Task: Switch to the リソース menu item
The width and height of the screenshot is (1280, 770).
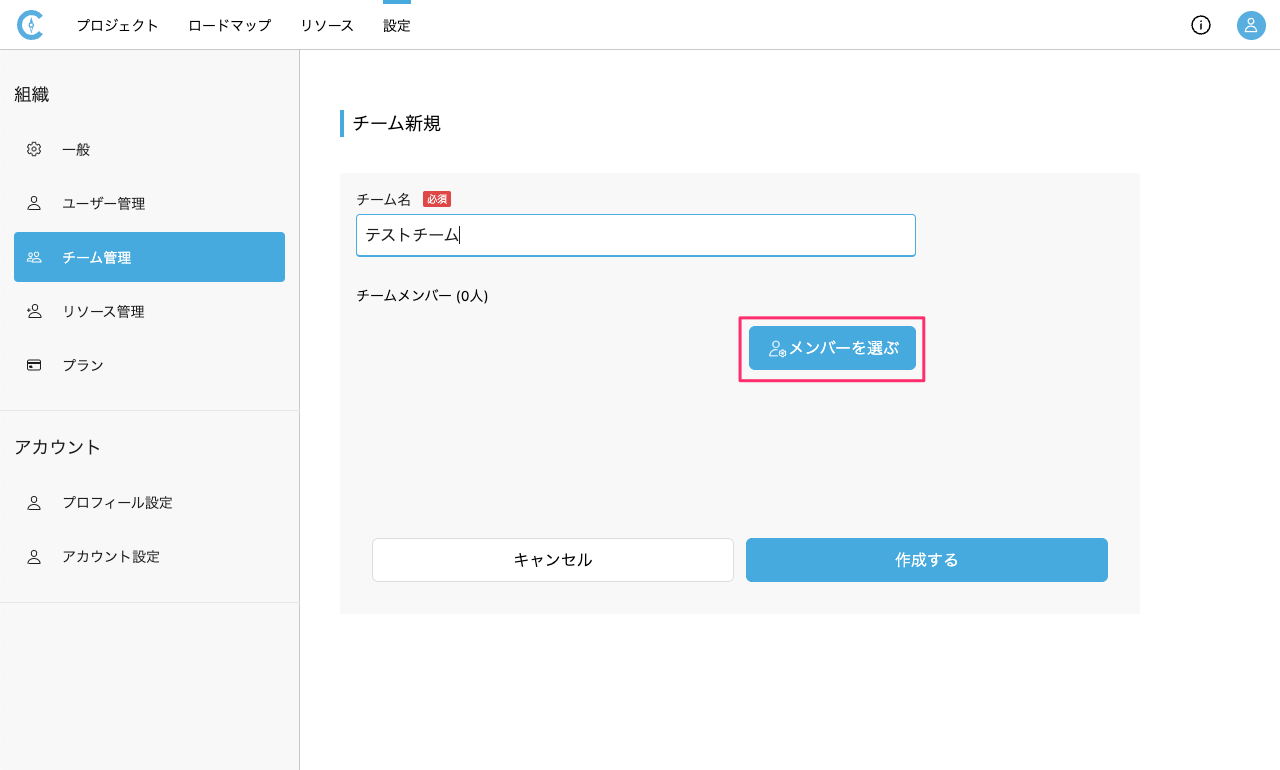Action: click(326, 26)
